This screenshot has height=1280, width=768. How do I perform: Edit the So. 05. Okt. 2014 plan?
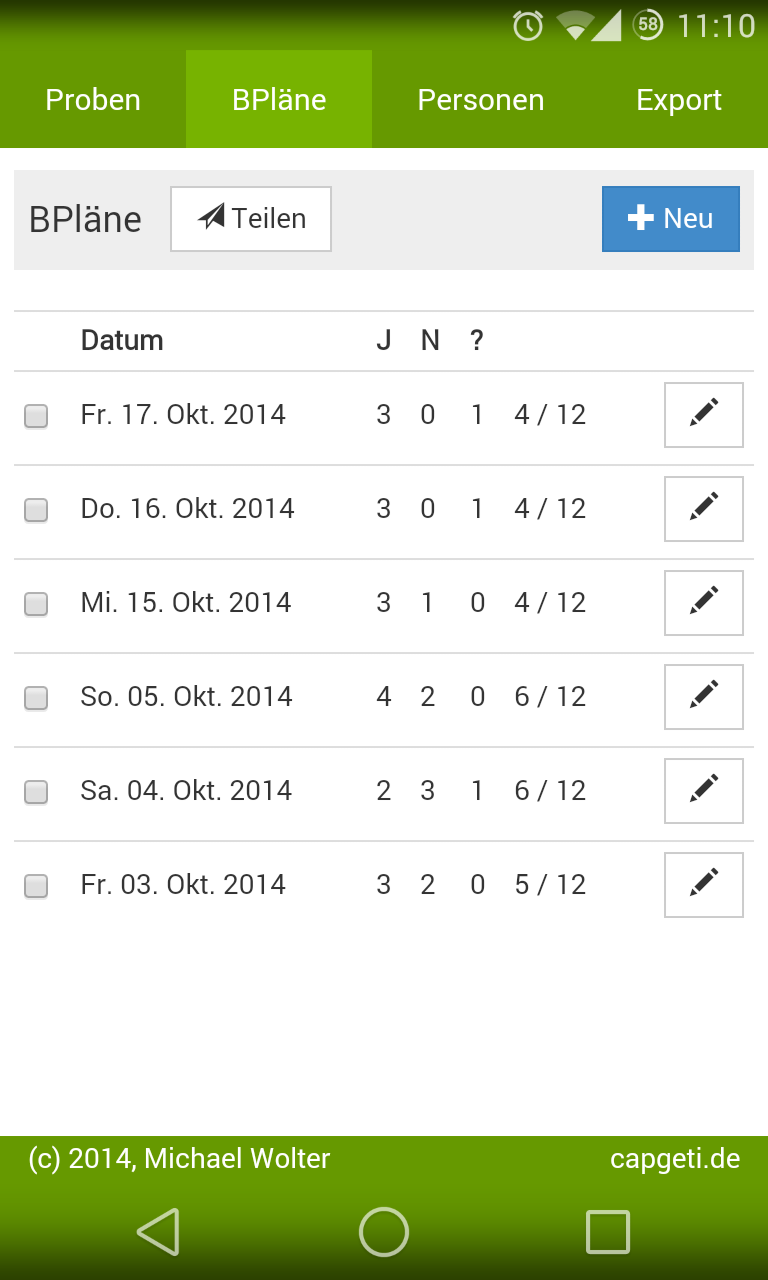coord(704,697)
